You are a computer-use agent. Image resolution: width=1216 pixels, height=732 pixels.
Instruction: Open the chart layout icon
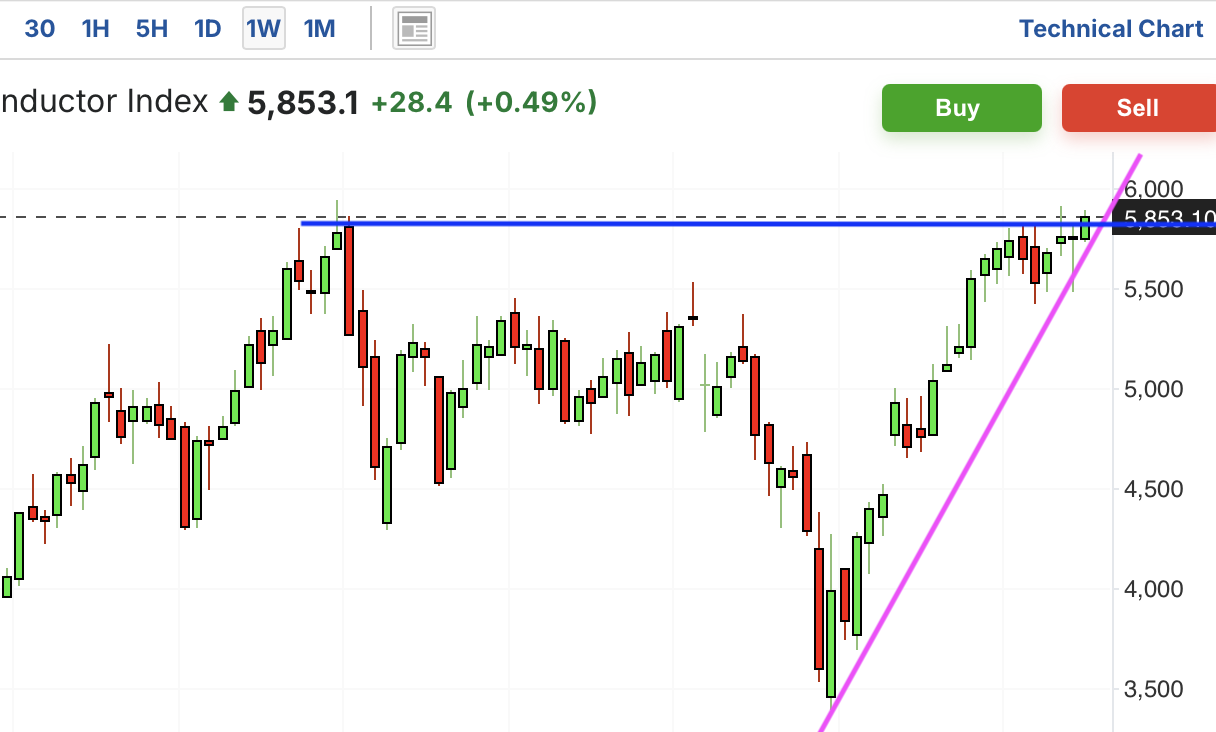tap(413, 29)
